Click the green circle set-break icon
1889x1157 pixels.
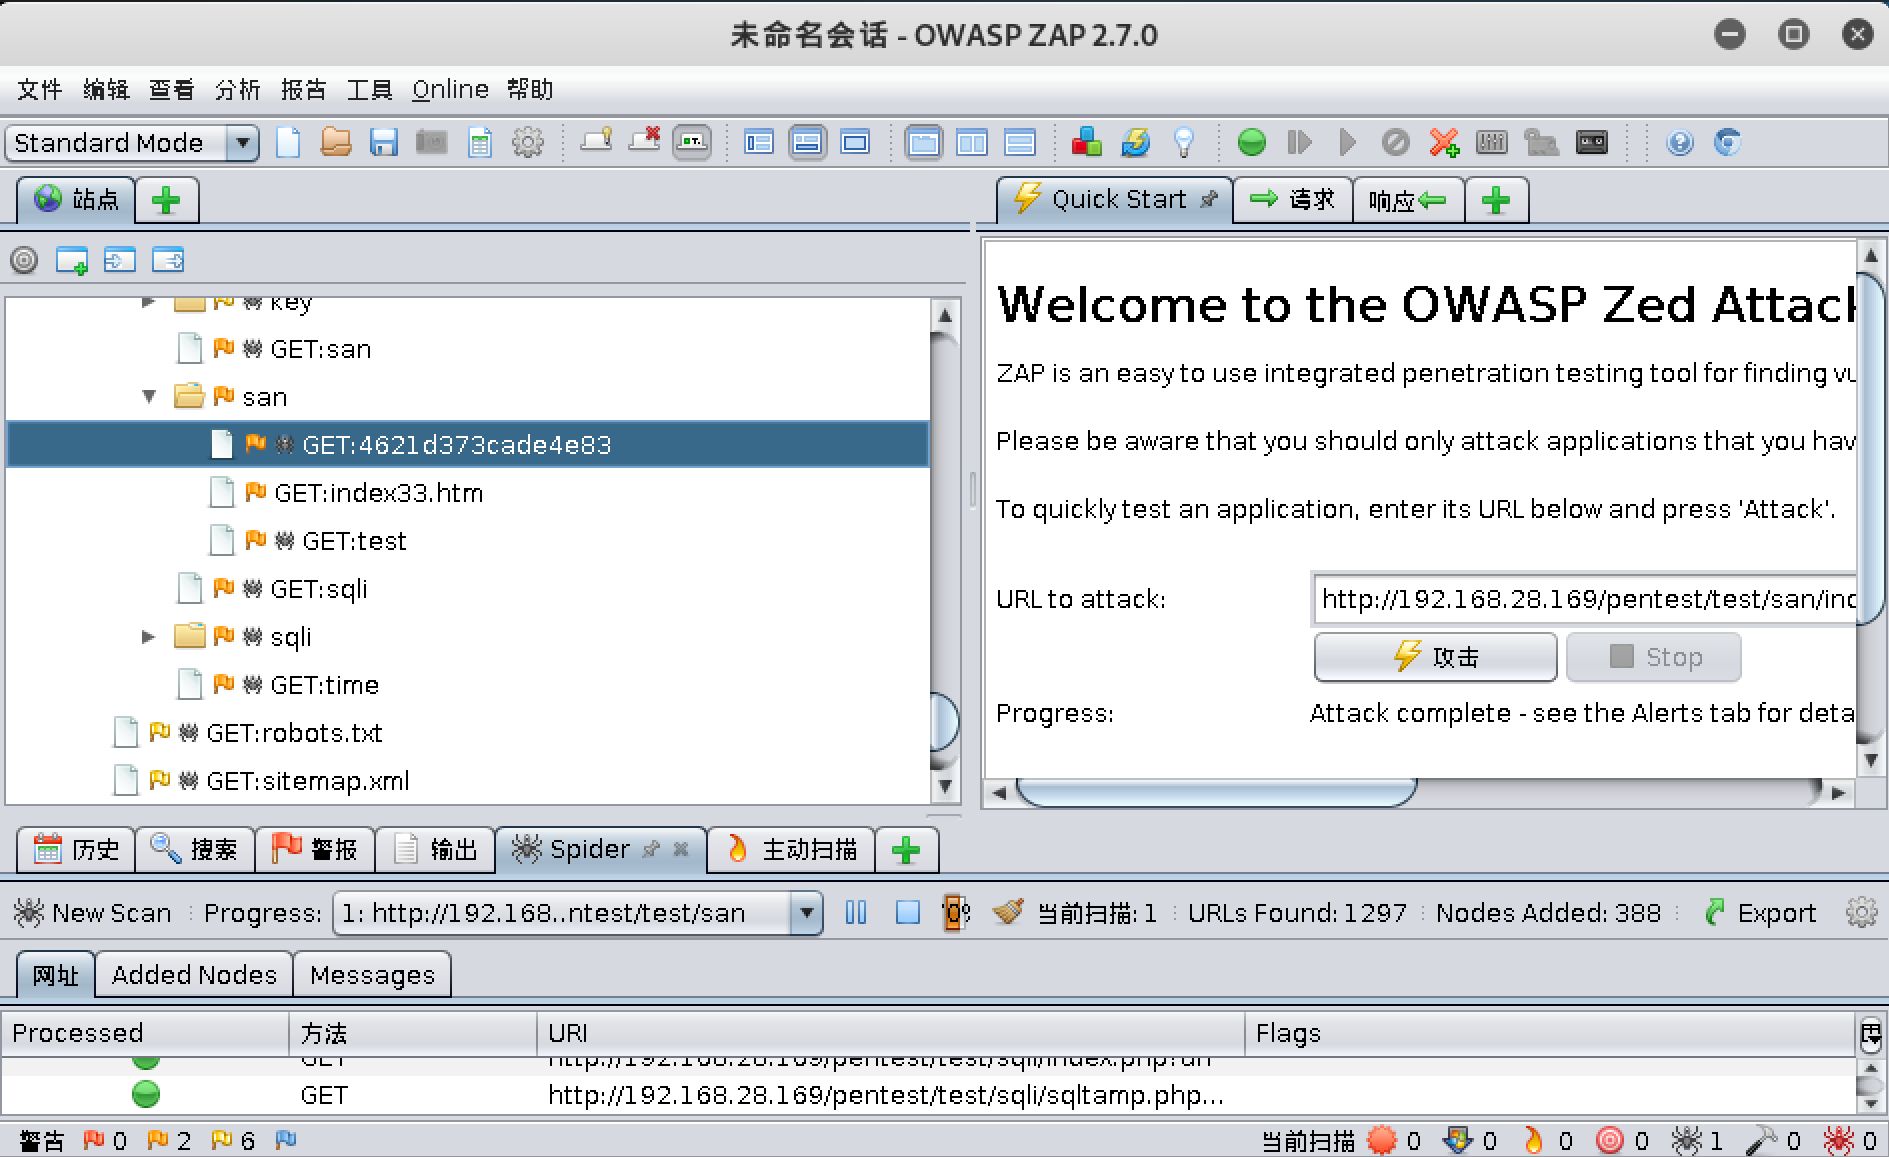1251,142
